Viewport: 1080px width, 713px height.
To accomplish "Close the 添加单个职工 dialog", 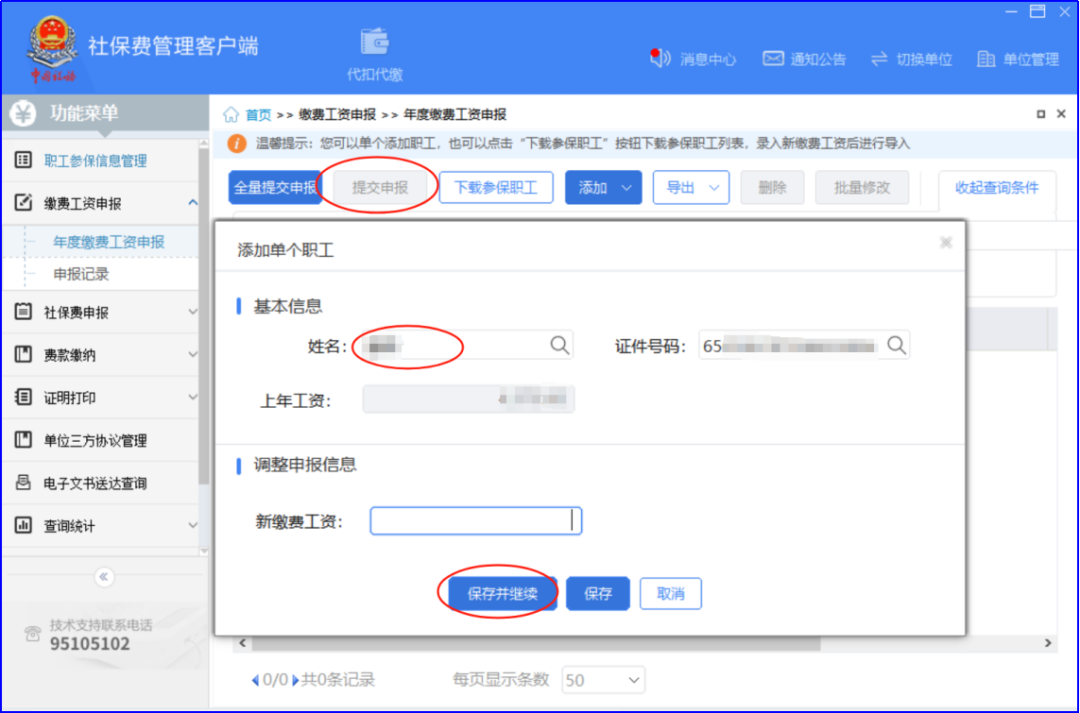I will click(946, 242).
